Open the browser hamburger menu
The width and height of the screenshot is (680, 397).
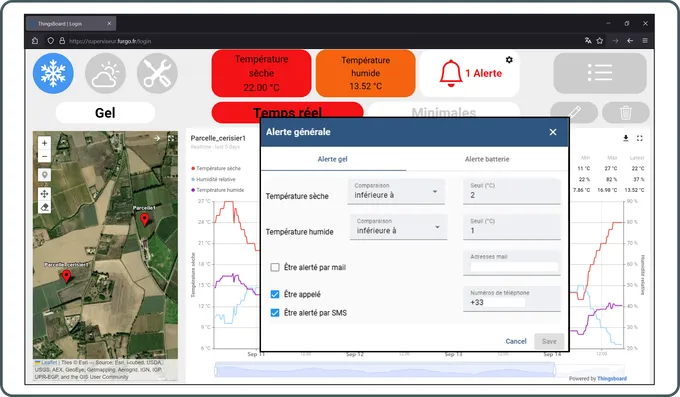(645, 41)
